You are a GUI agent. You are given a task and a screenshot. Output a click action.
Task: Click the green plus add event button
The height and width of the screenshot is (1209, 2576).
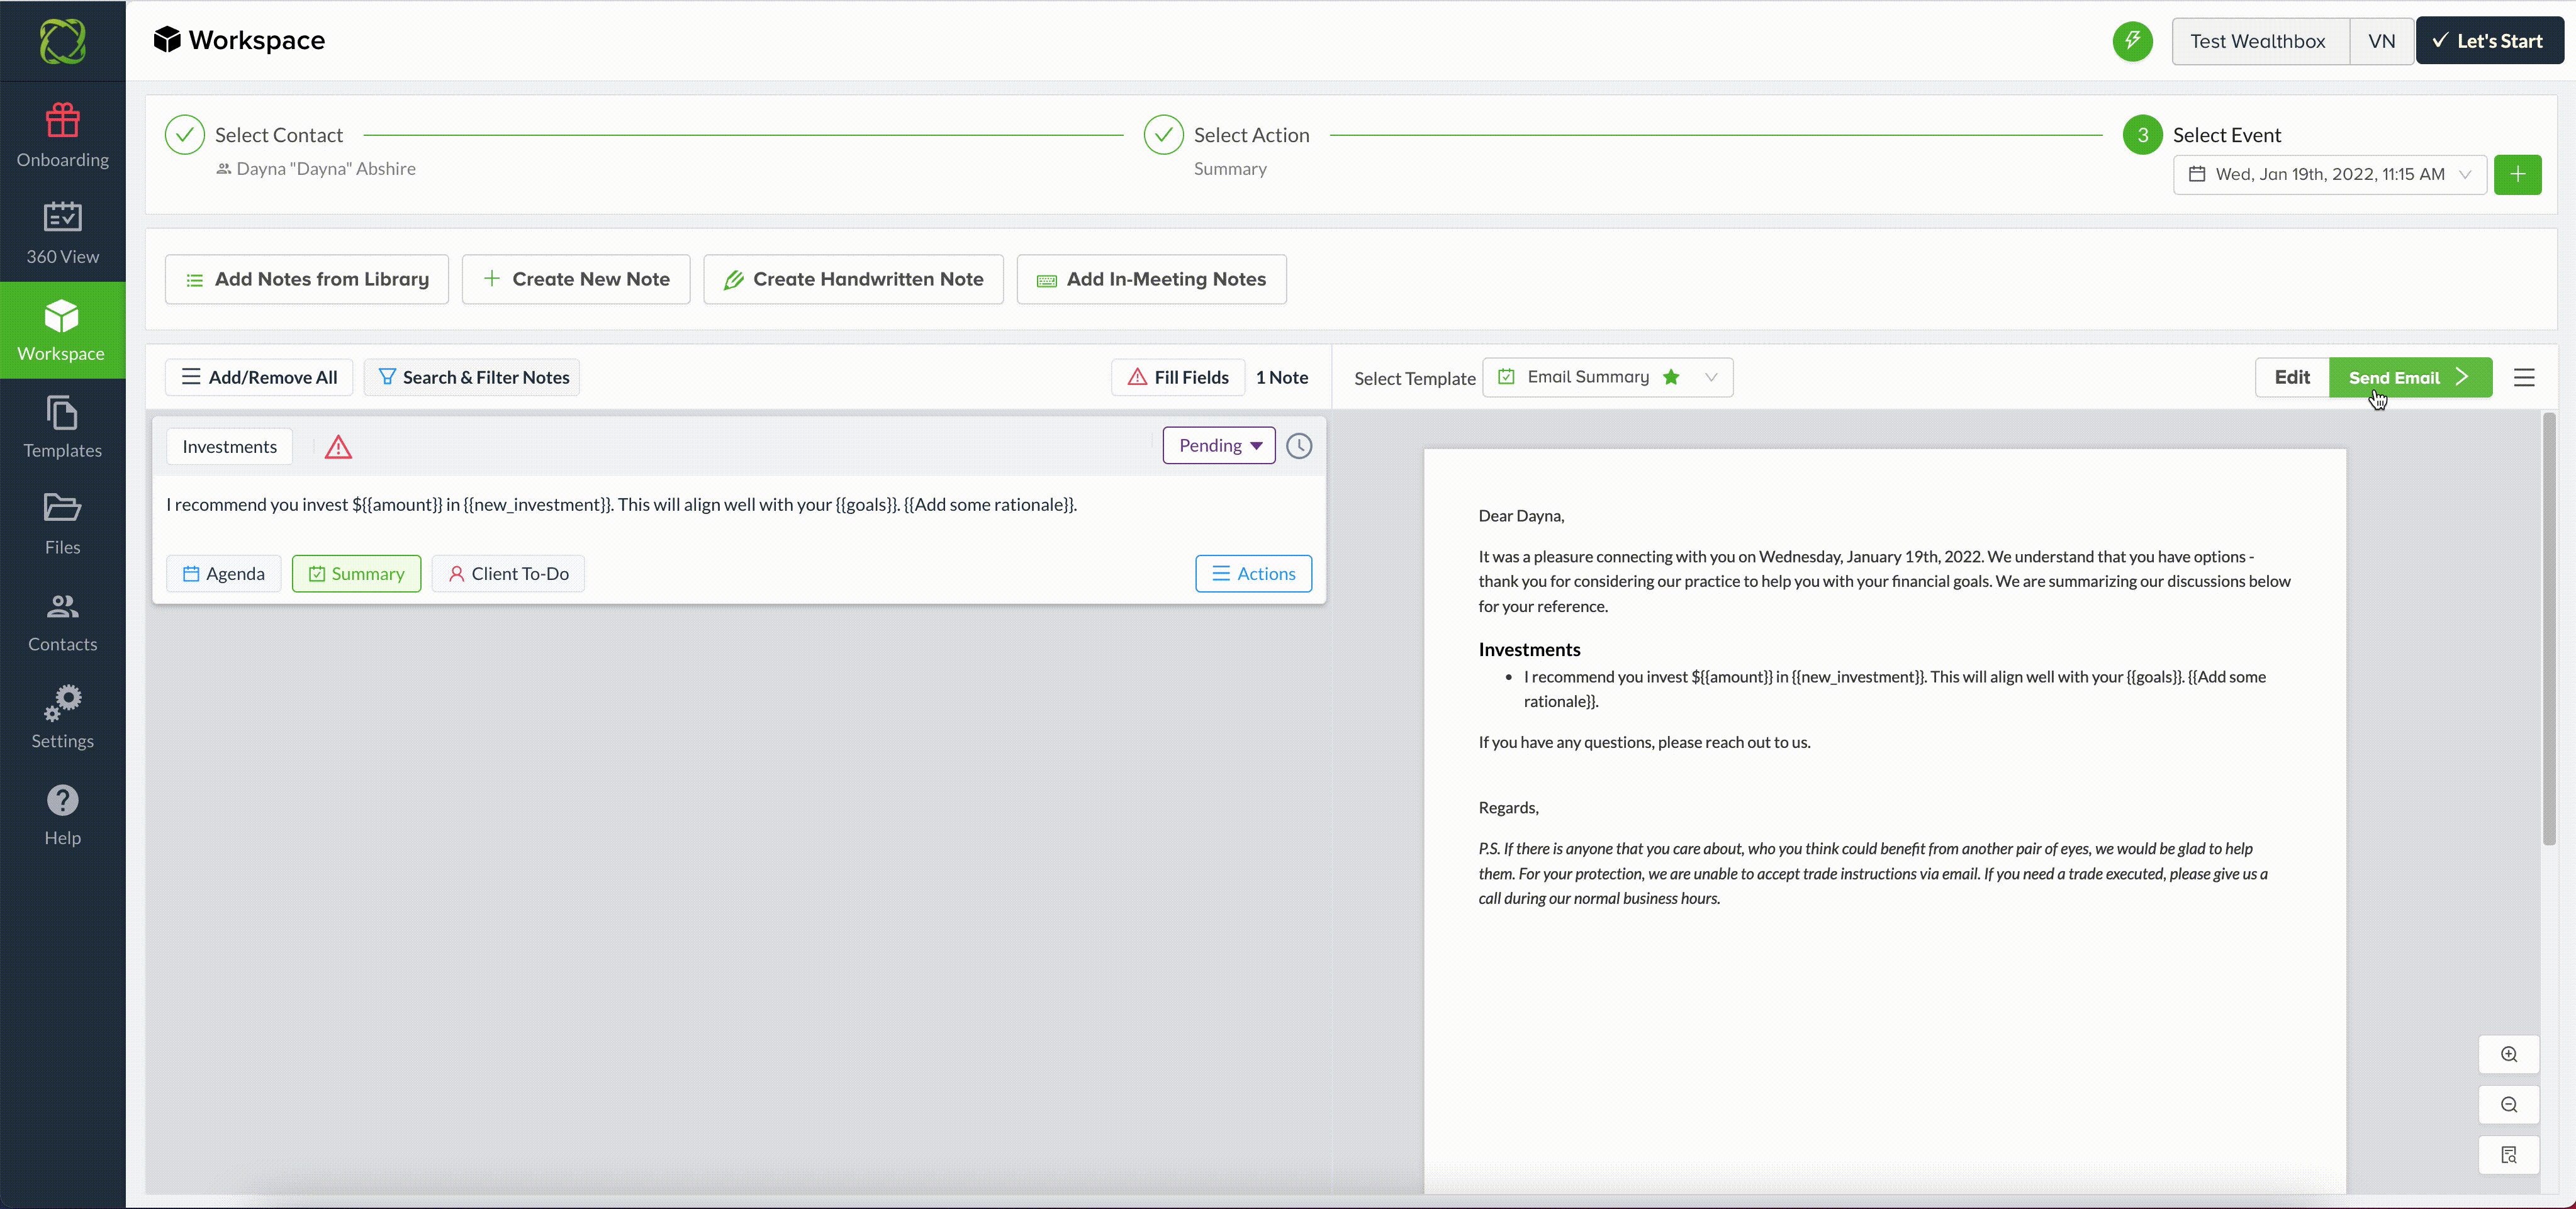click(2517, 174)
